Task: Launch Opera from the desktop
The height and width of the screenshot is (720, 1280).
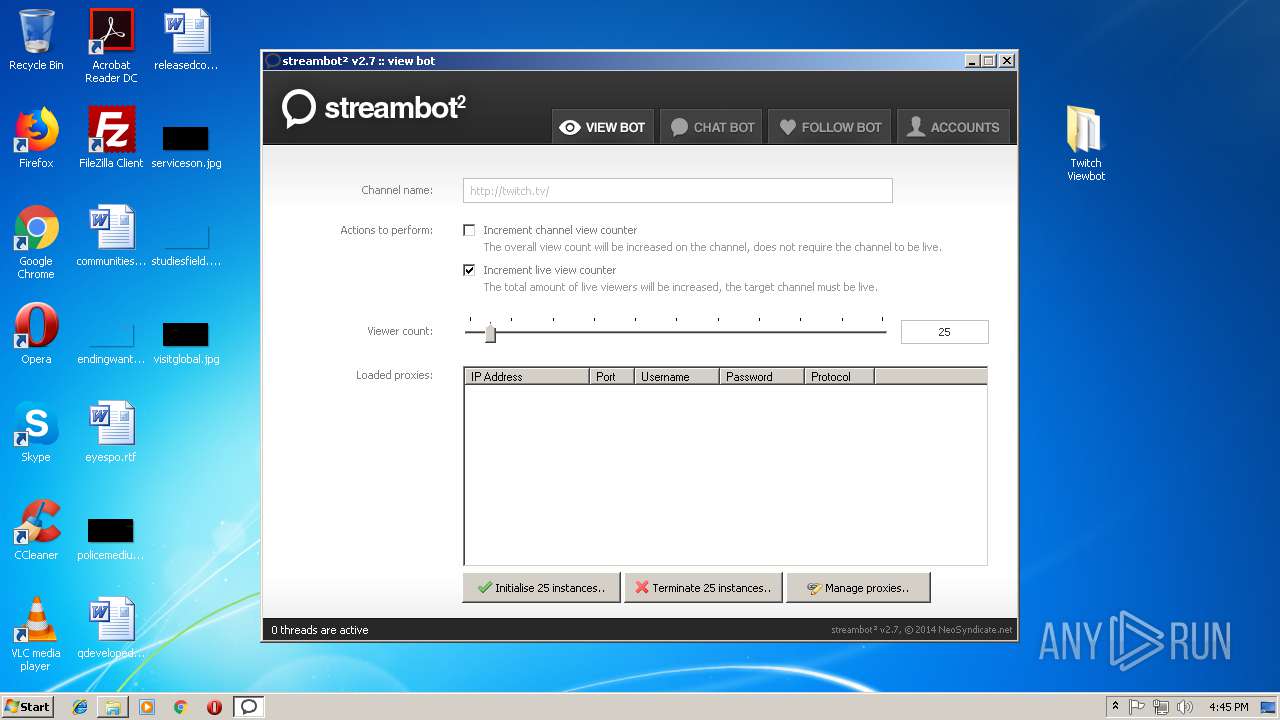Action: (36, 334)
